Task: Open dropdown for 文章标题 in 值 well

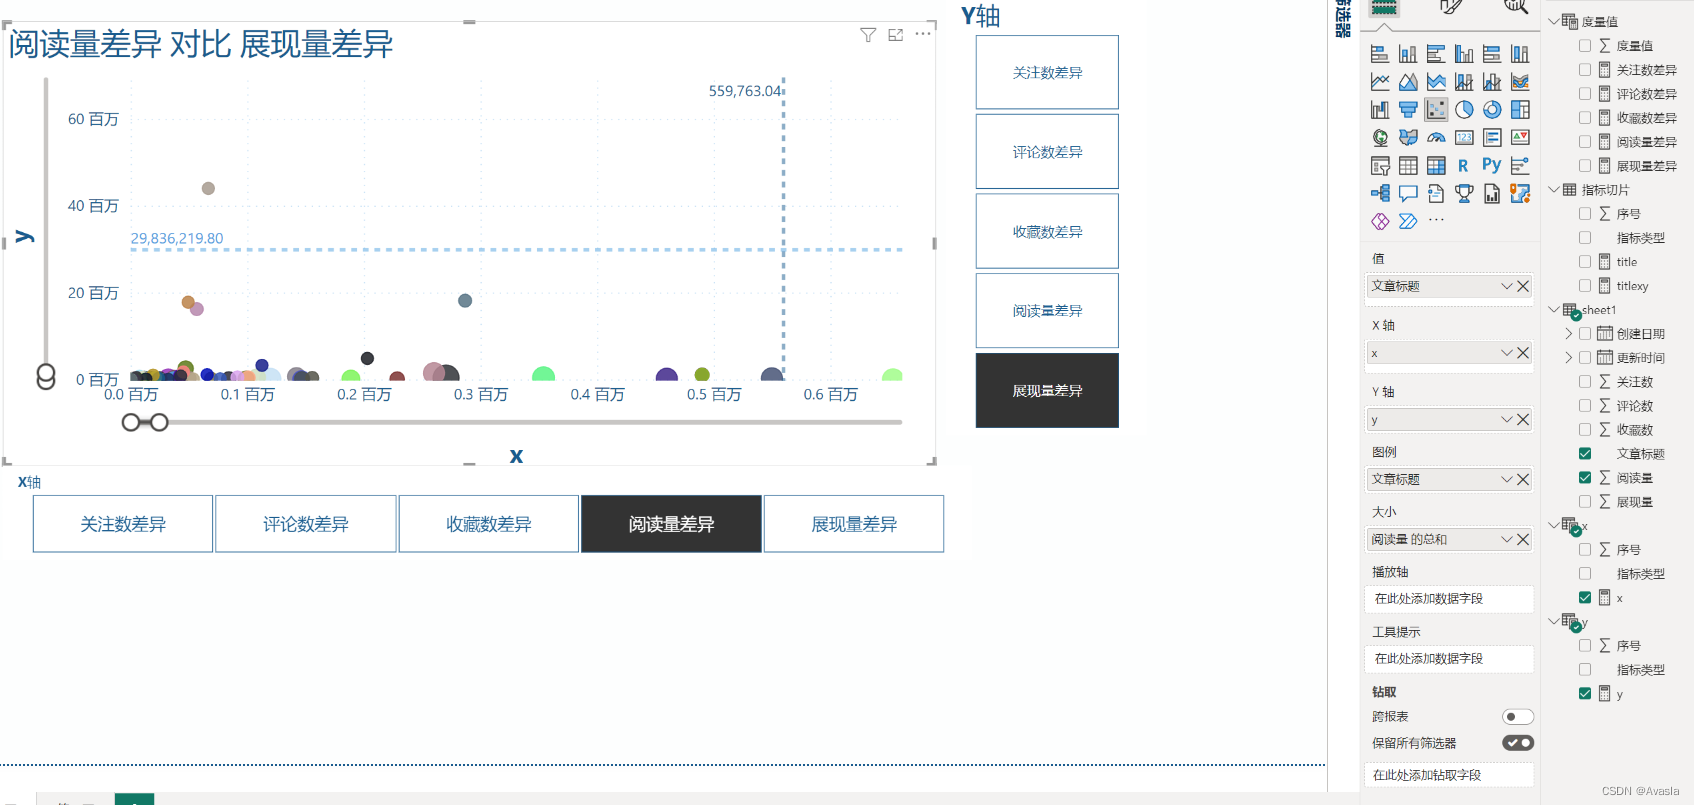Action: (1507, 286)
